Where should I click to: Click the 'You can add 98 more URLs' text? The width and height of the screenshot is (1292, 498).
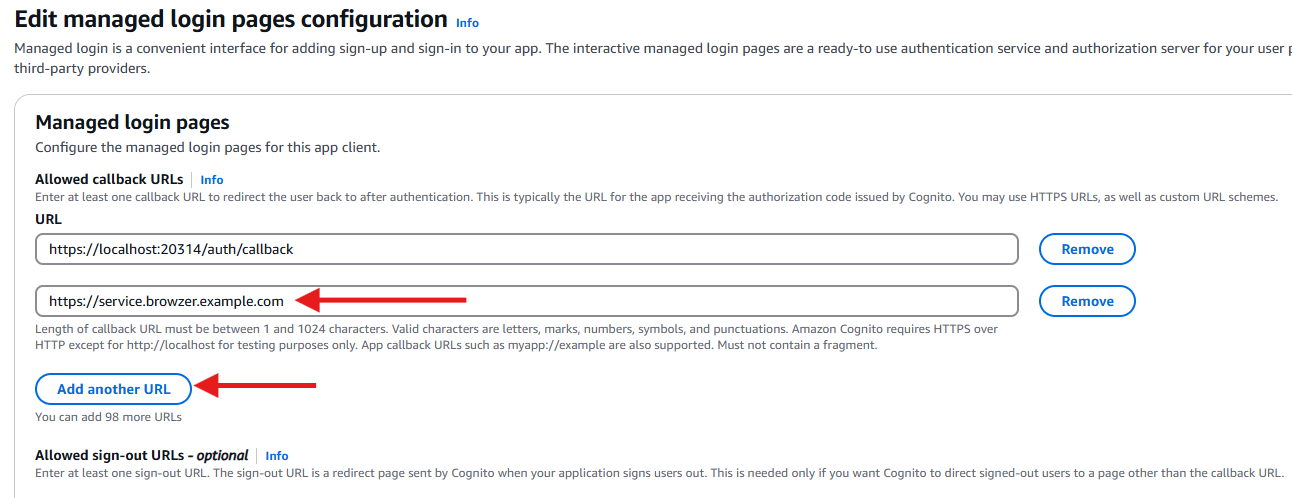108,417
